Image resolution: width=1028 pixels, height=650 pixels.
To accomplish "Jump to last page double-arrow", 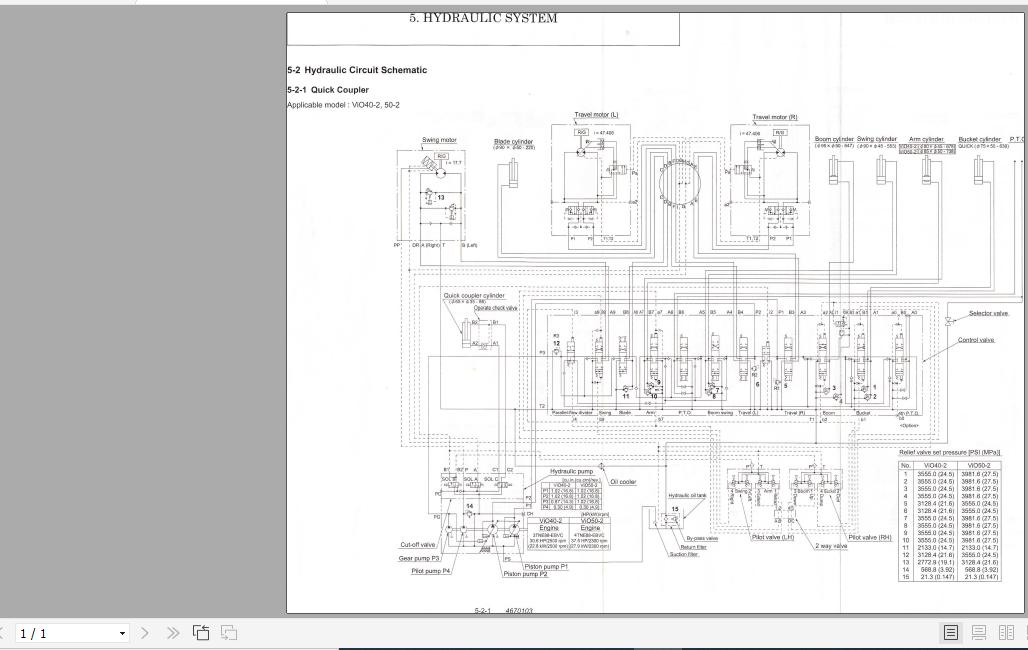I will [172, 633].
